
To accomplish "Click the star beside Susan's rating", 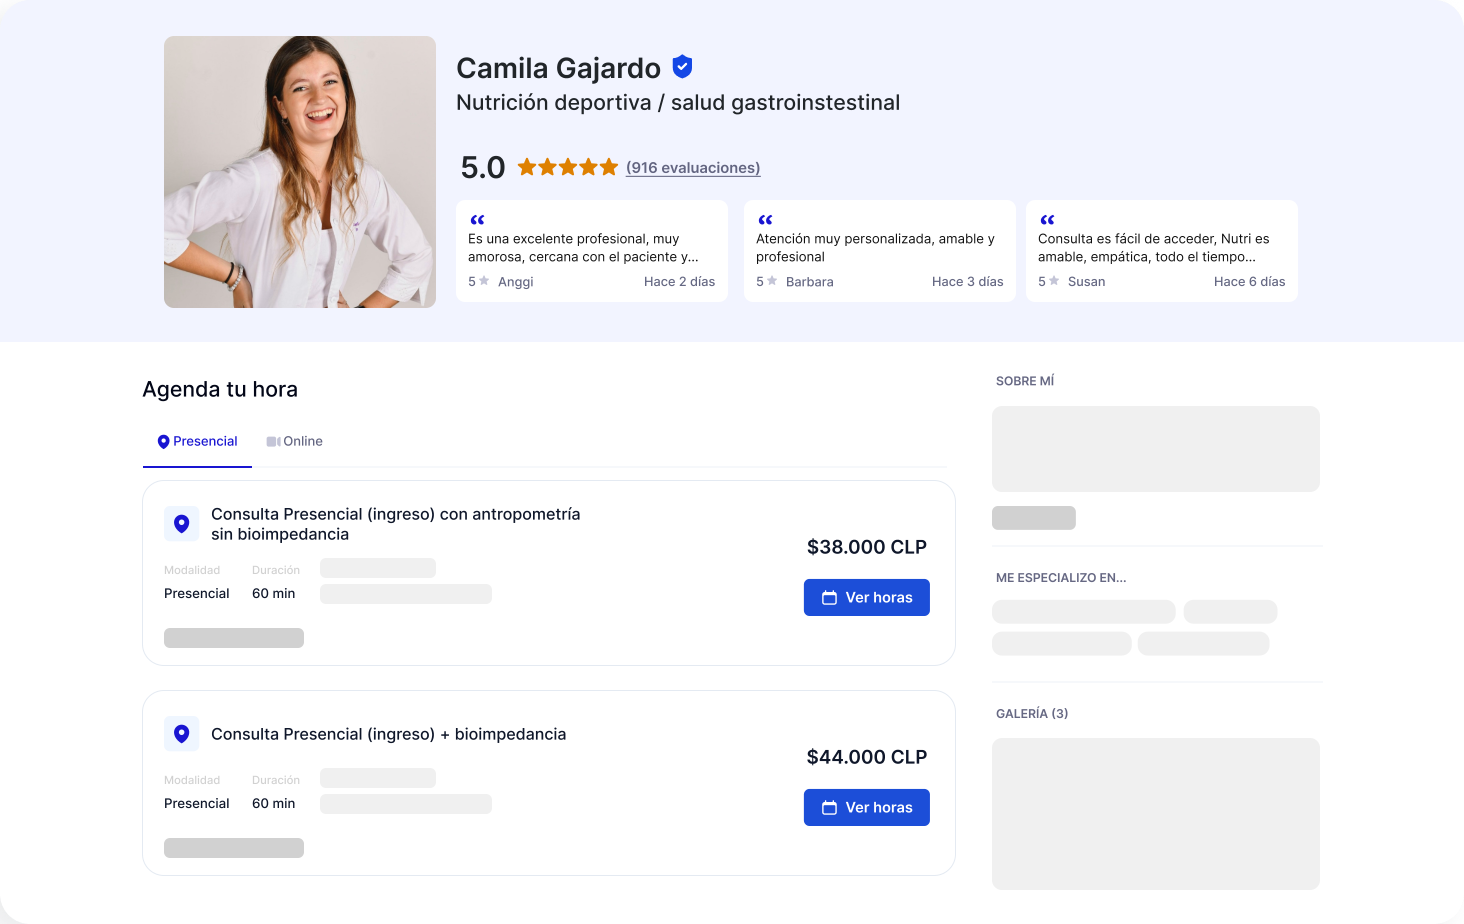I will coord(1054,281).
